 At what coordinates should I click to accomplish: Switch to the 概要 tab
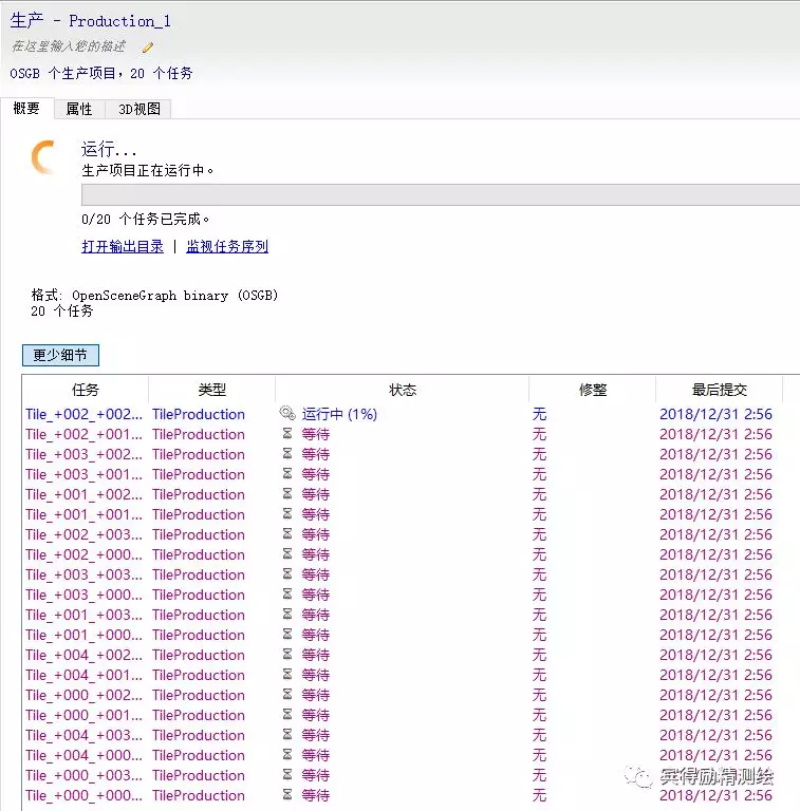tap(27, 109)
